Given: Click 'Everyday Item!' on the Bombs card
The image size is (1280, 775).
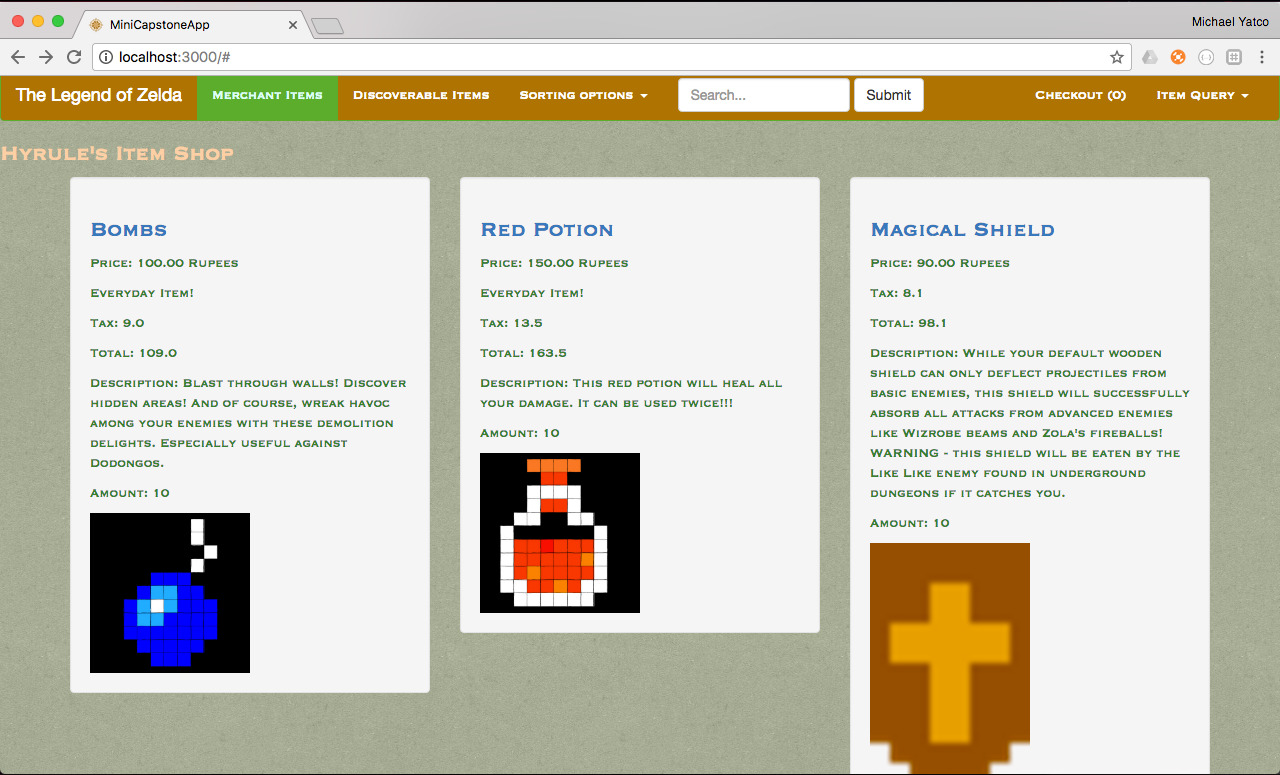Looking at the screenshot, I should (142, 294).
